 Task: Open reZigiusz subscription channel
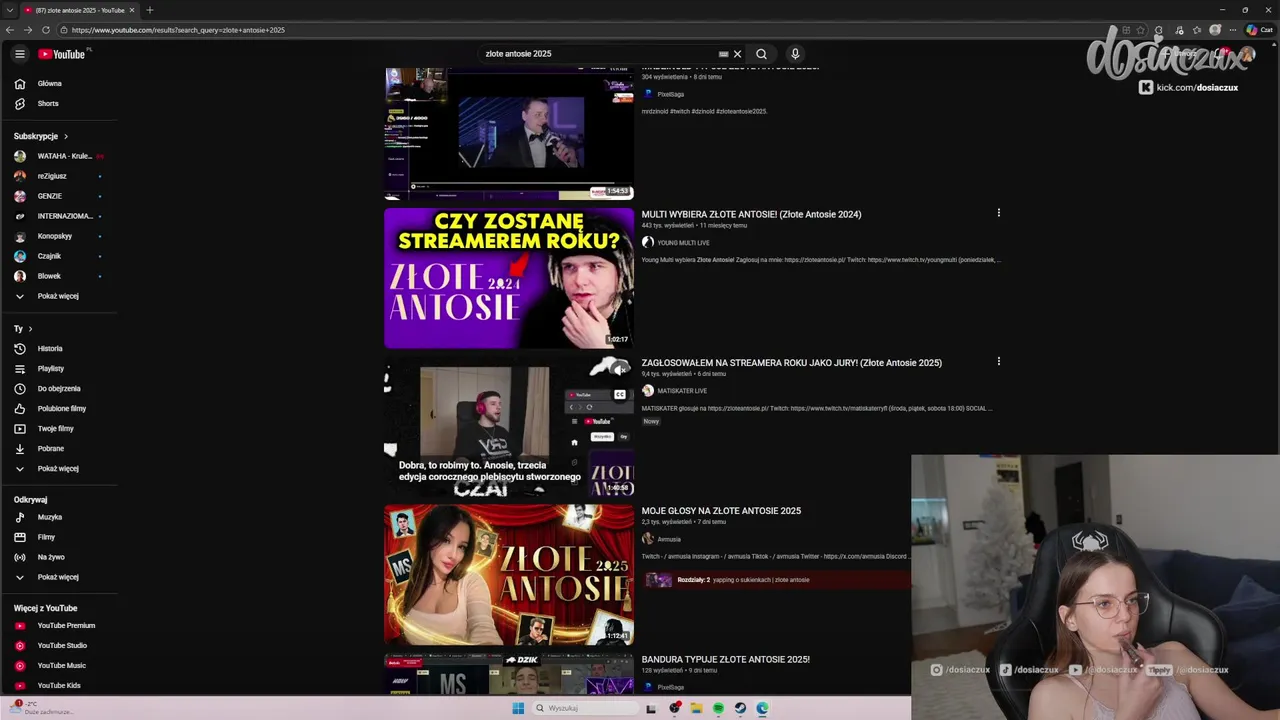(59, 176)
